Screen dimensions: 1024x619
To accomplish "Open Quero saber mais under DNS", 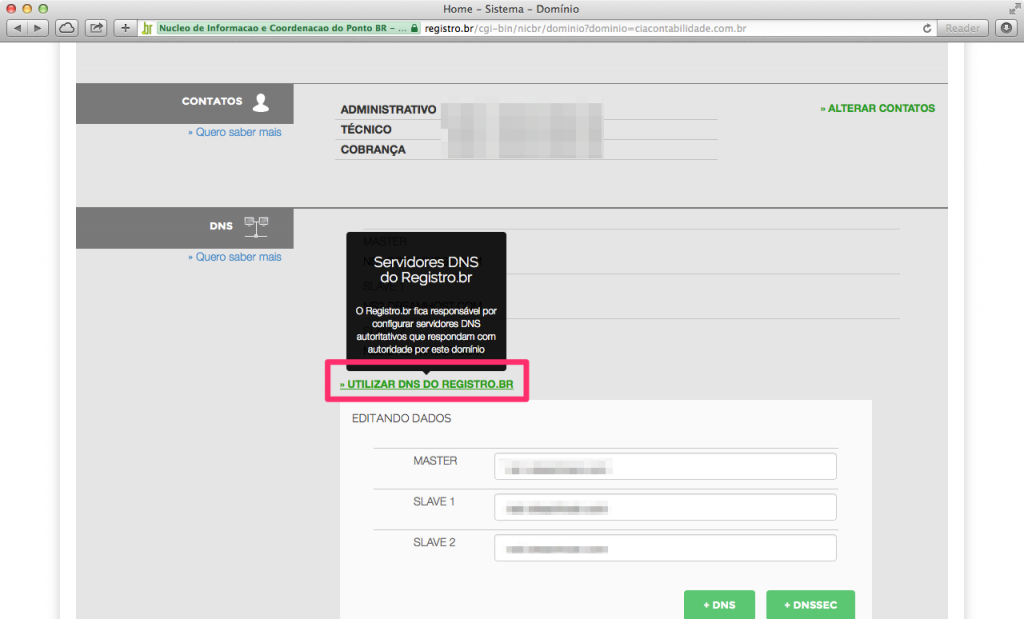I will coord(235,257).
